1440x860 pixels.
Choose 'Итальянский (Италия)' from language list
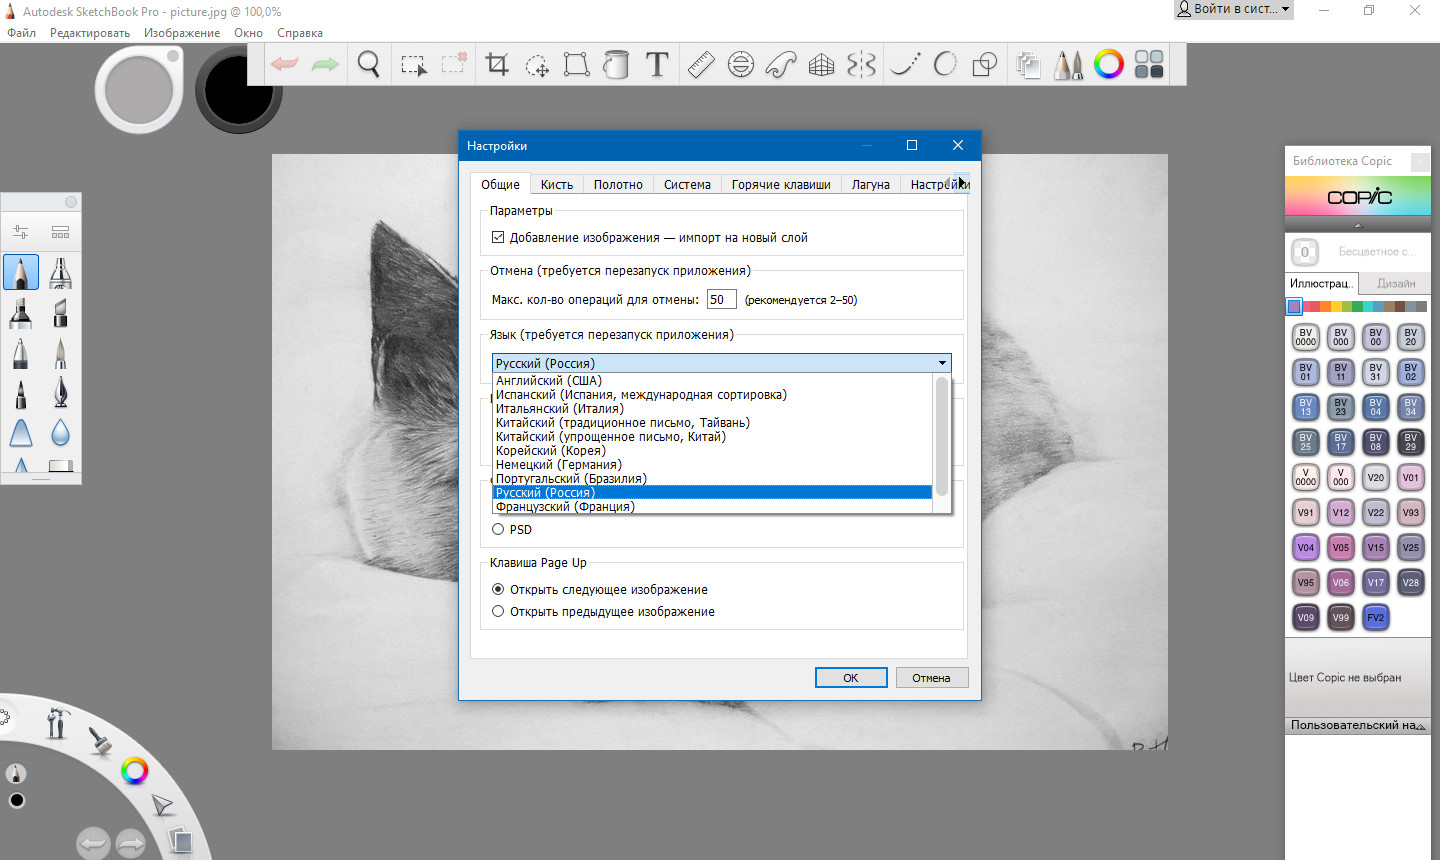click(712, 408)
